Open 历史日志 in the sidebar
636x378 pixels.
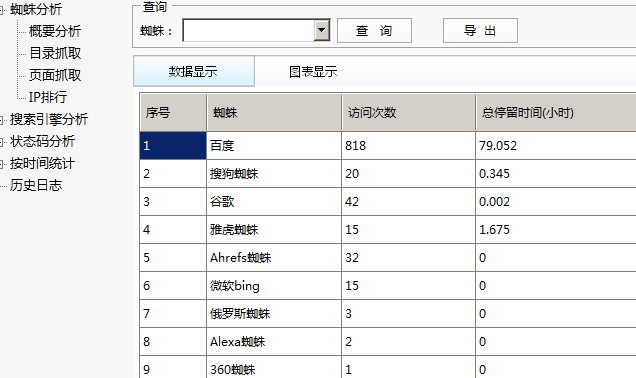(36, 185)
